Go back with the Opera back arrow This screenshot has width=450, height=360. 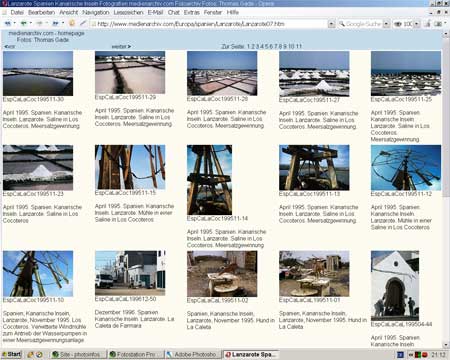pos(24,24)
